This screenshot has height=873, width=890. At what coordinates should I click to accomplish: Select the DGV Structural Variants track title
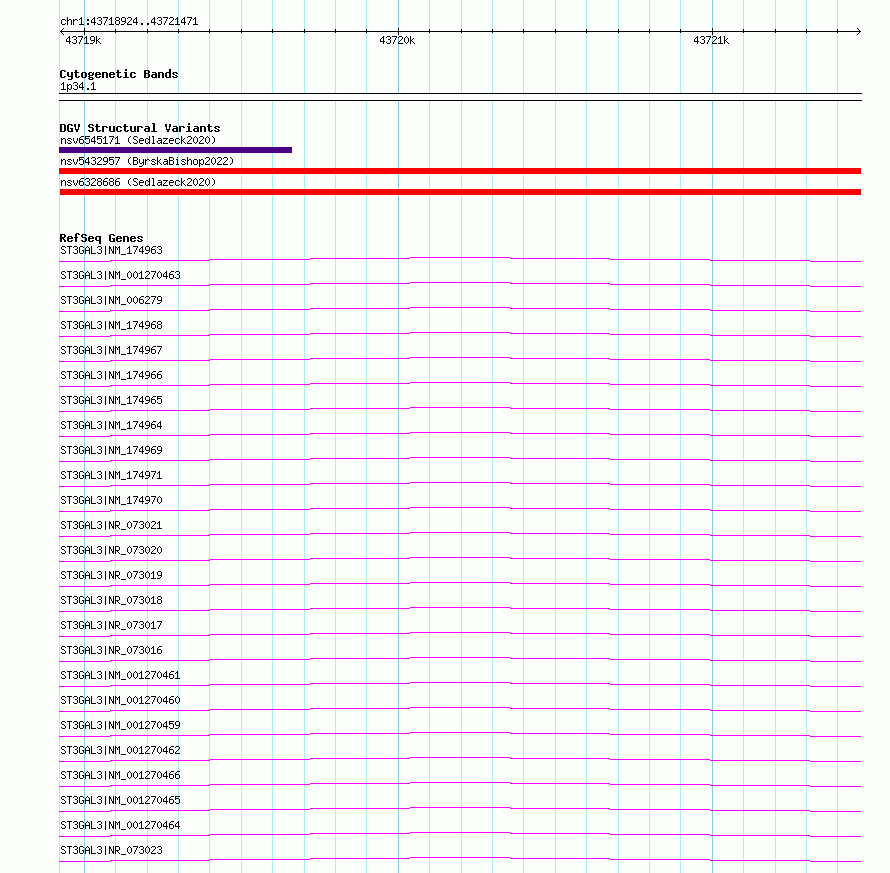pos(140,128)
